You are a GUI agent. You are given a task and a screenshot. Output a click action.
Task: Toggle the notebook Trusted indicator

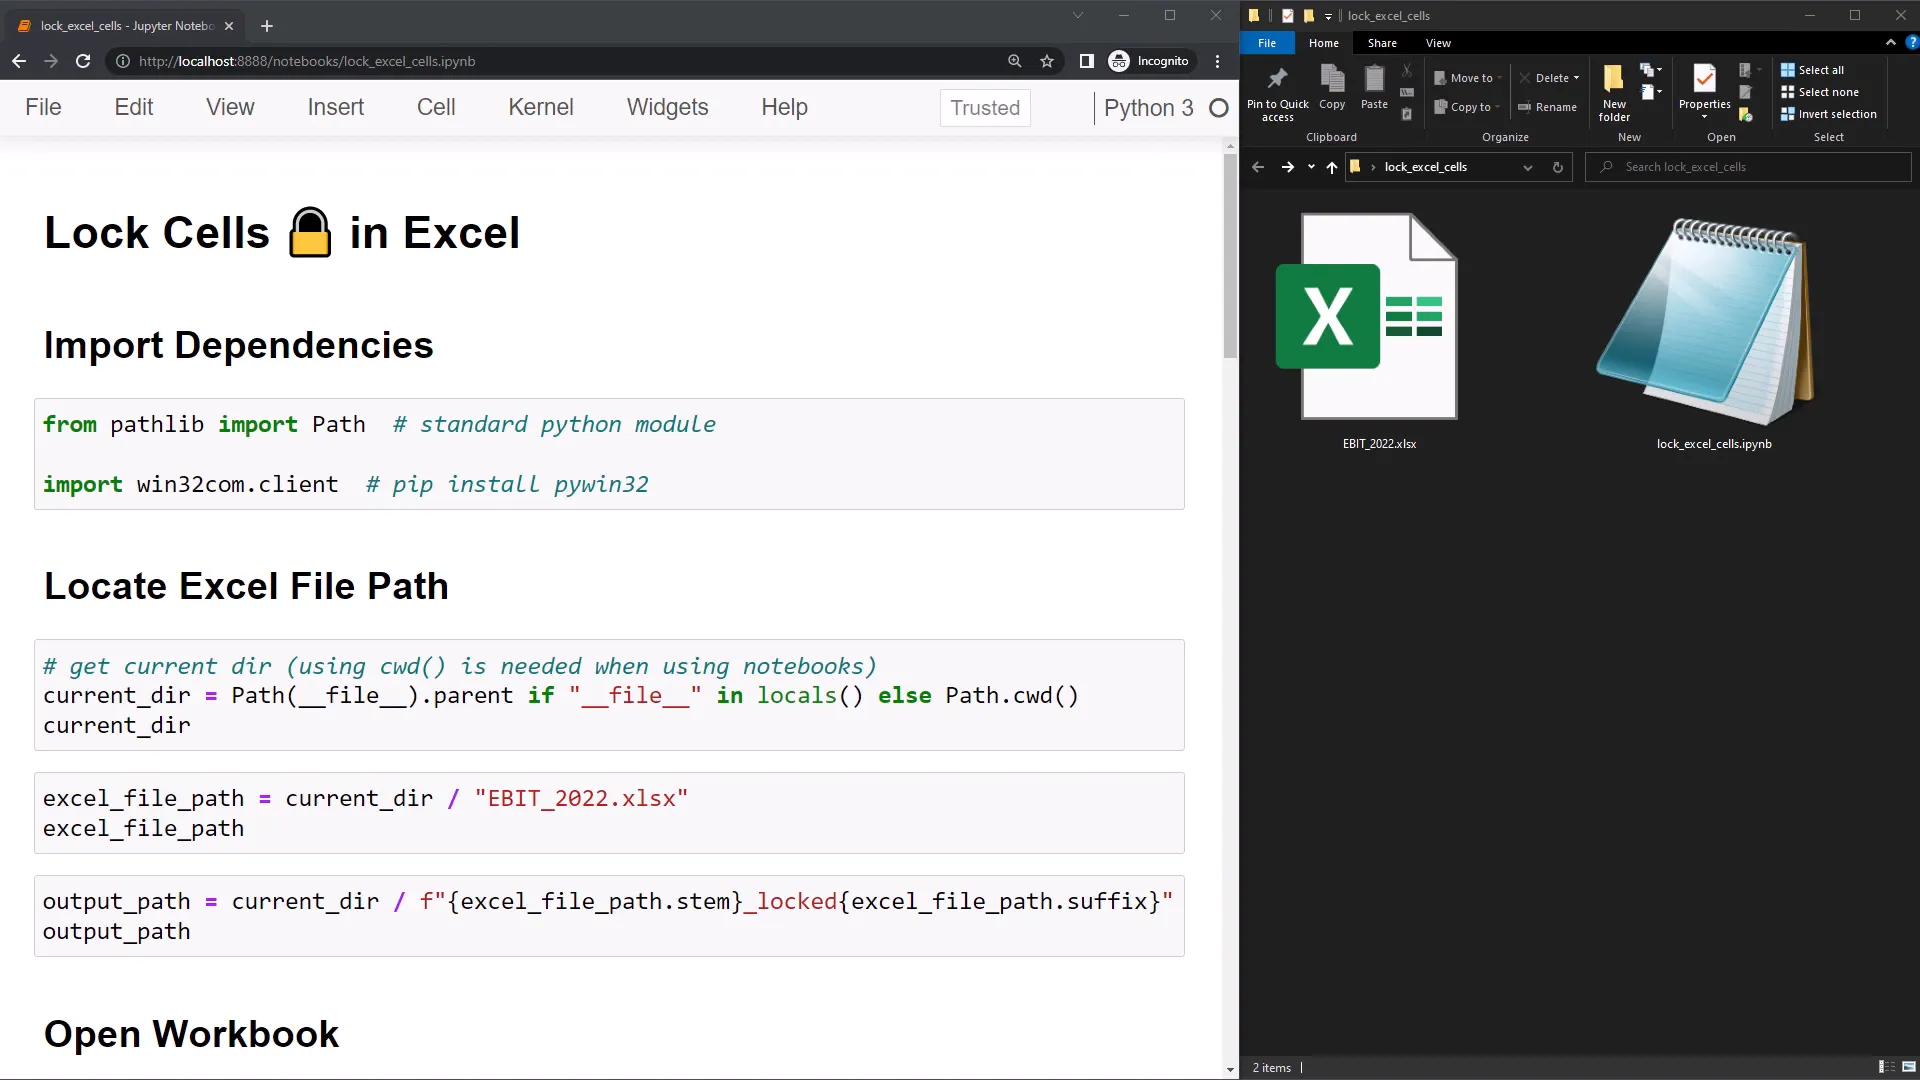(984, 108)
